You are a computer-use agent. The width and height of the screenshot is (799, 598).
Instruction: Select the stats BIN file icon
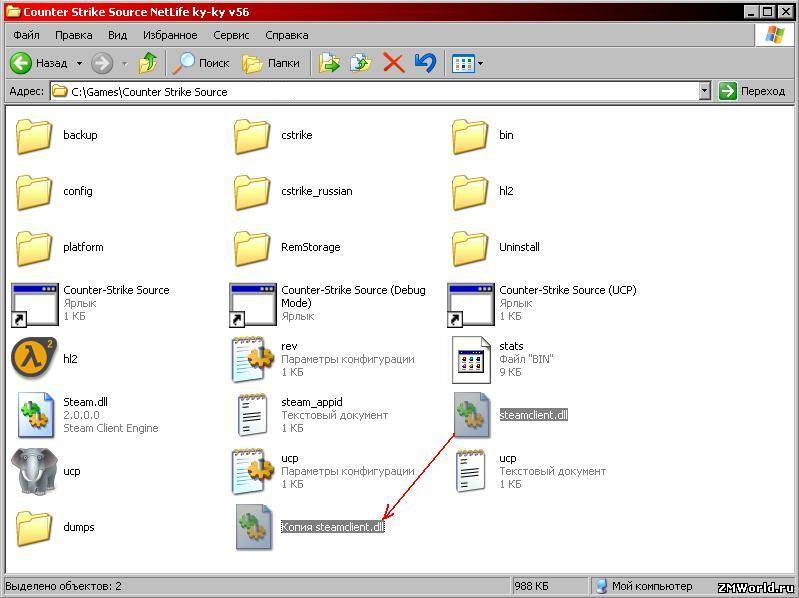[471, 360]
